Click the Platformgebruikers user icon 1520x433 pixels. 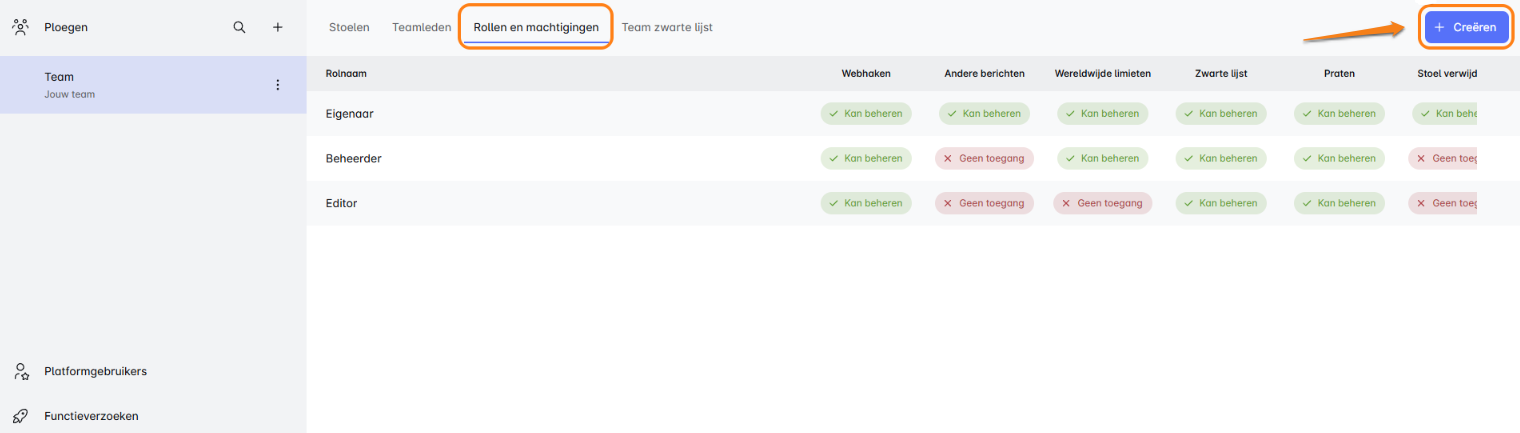pyautogui.click(x=20, y=371)
